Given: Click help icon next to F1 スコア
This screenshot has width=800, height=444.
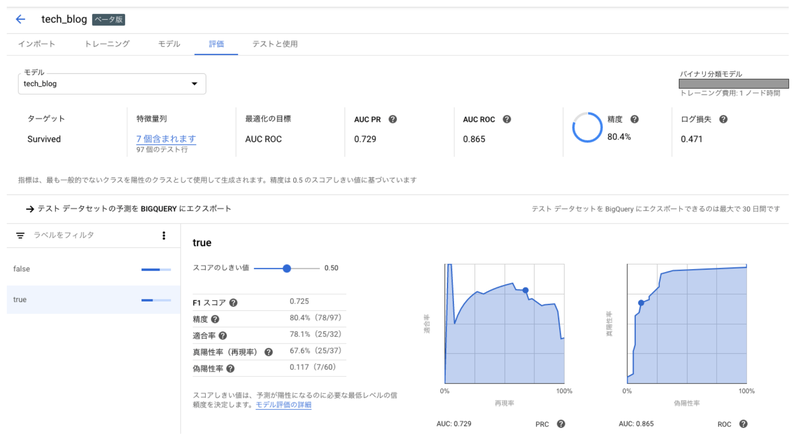Looking at the screenshot, I should [233, 302].
